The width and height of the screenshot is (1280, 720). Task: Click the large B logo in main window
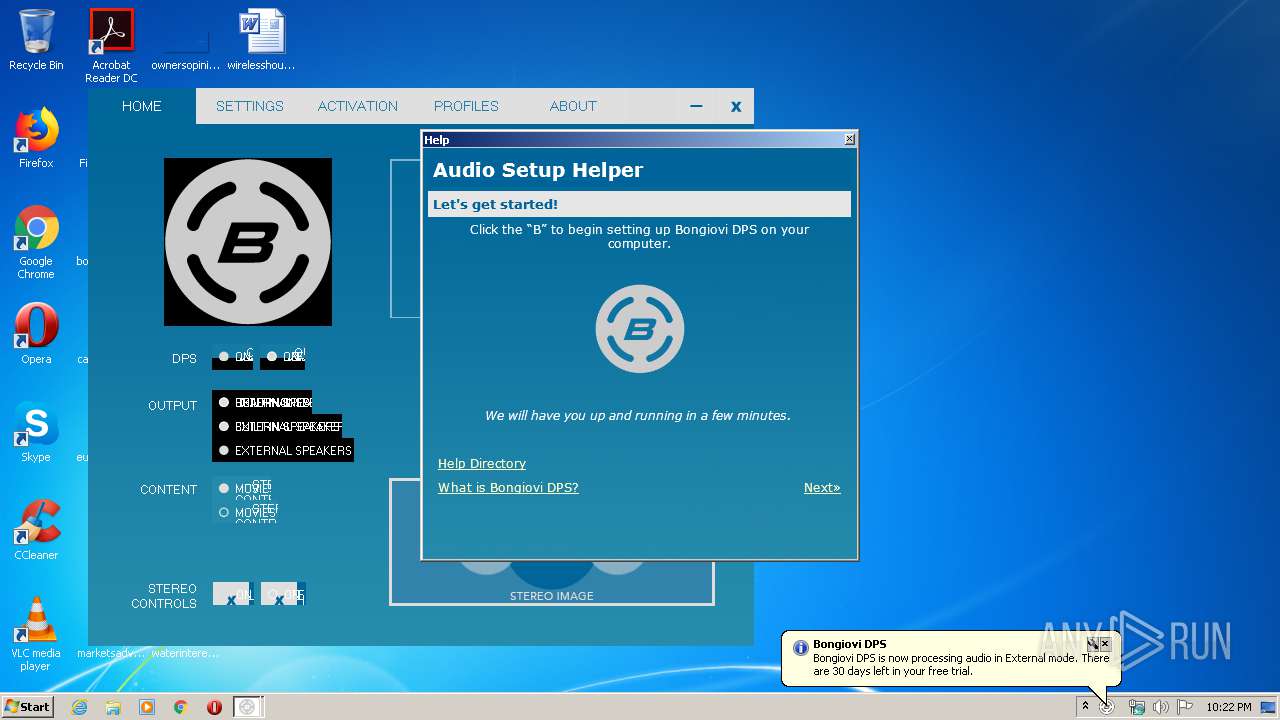(248, 242)
